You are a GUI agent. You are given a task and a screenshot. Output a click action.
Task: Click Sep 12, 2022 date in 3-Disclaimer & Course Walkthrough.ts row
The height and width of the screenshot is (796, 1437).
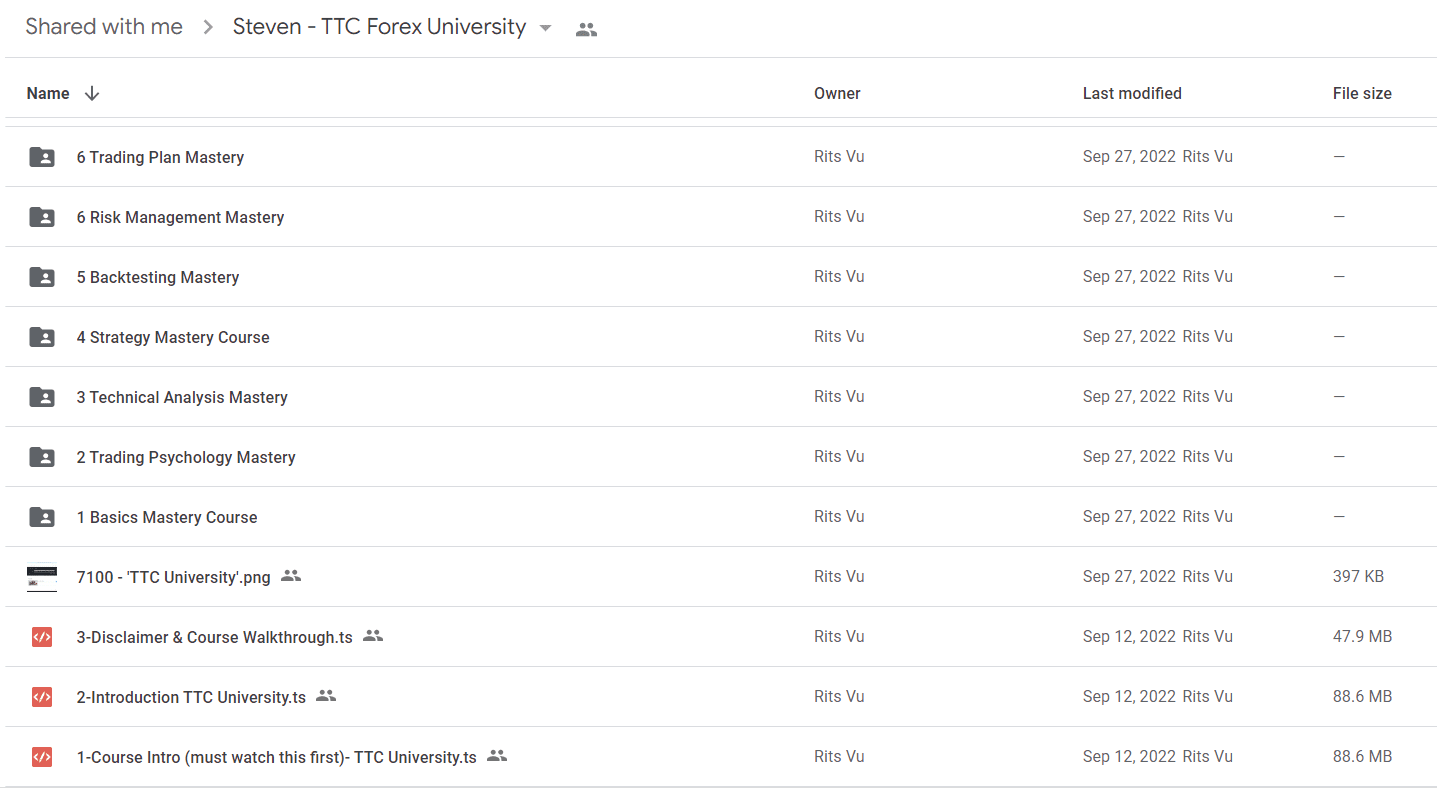pos(1129,636)
